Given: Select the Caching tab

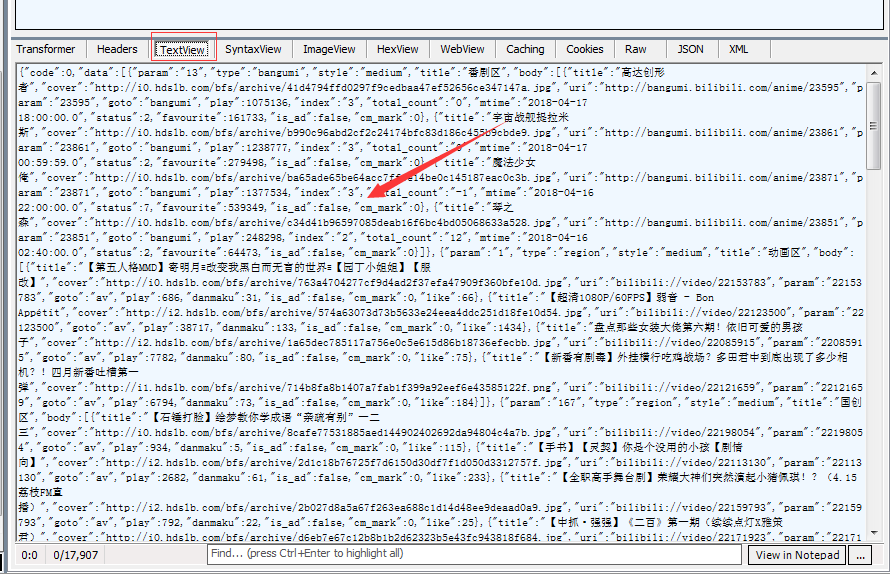Looking at the screenshot, I should [x=525, y=49].
